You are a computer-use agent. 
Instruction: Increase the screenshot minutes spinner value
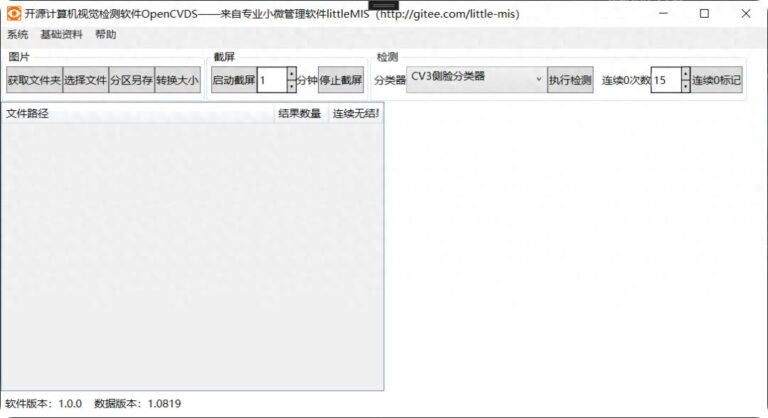291,74
